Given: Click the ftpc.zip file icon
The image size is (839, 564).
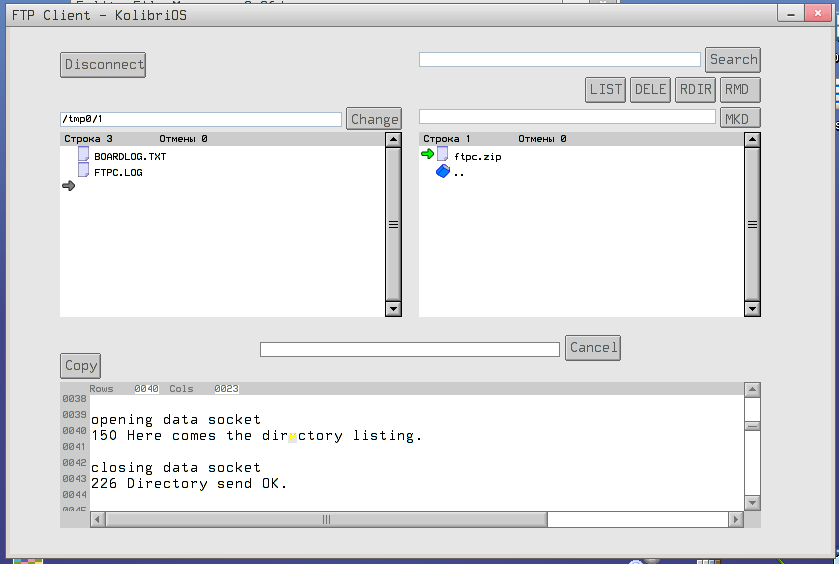Looking at the screenshot, I should [442, 155].
